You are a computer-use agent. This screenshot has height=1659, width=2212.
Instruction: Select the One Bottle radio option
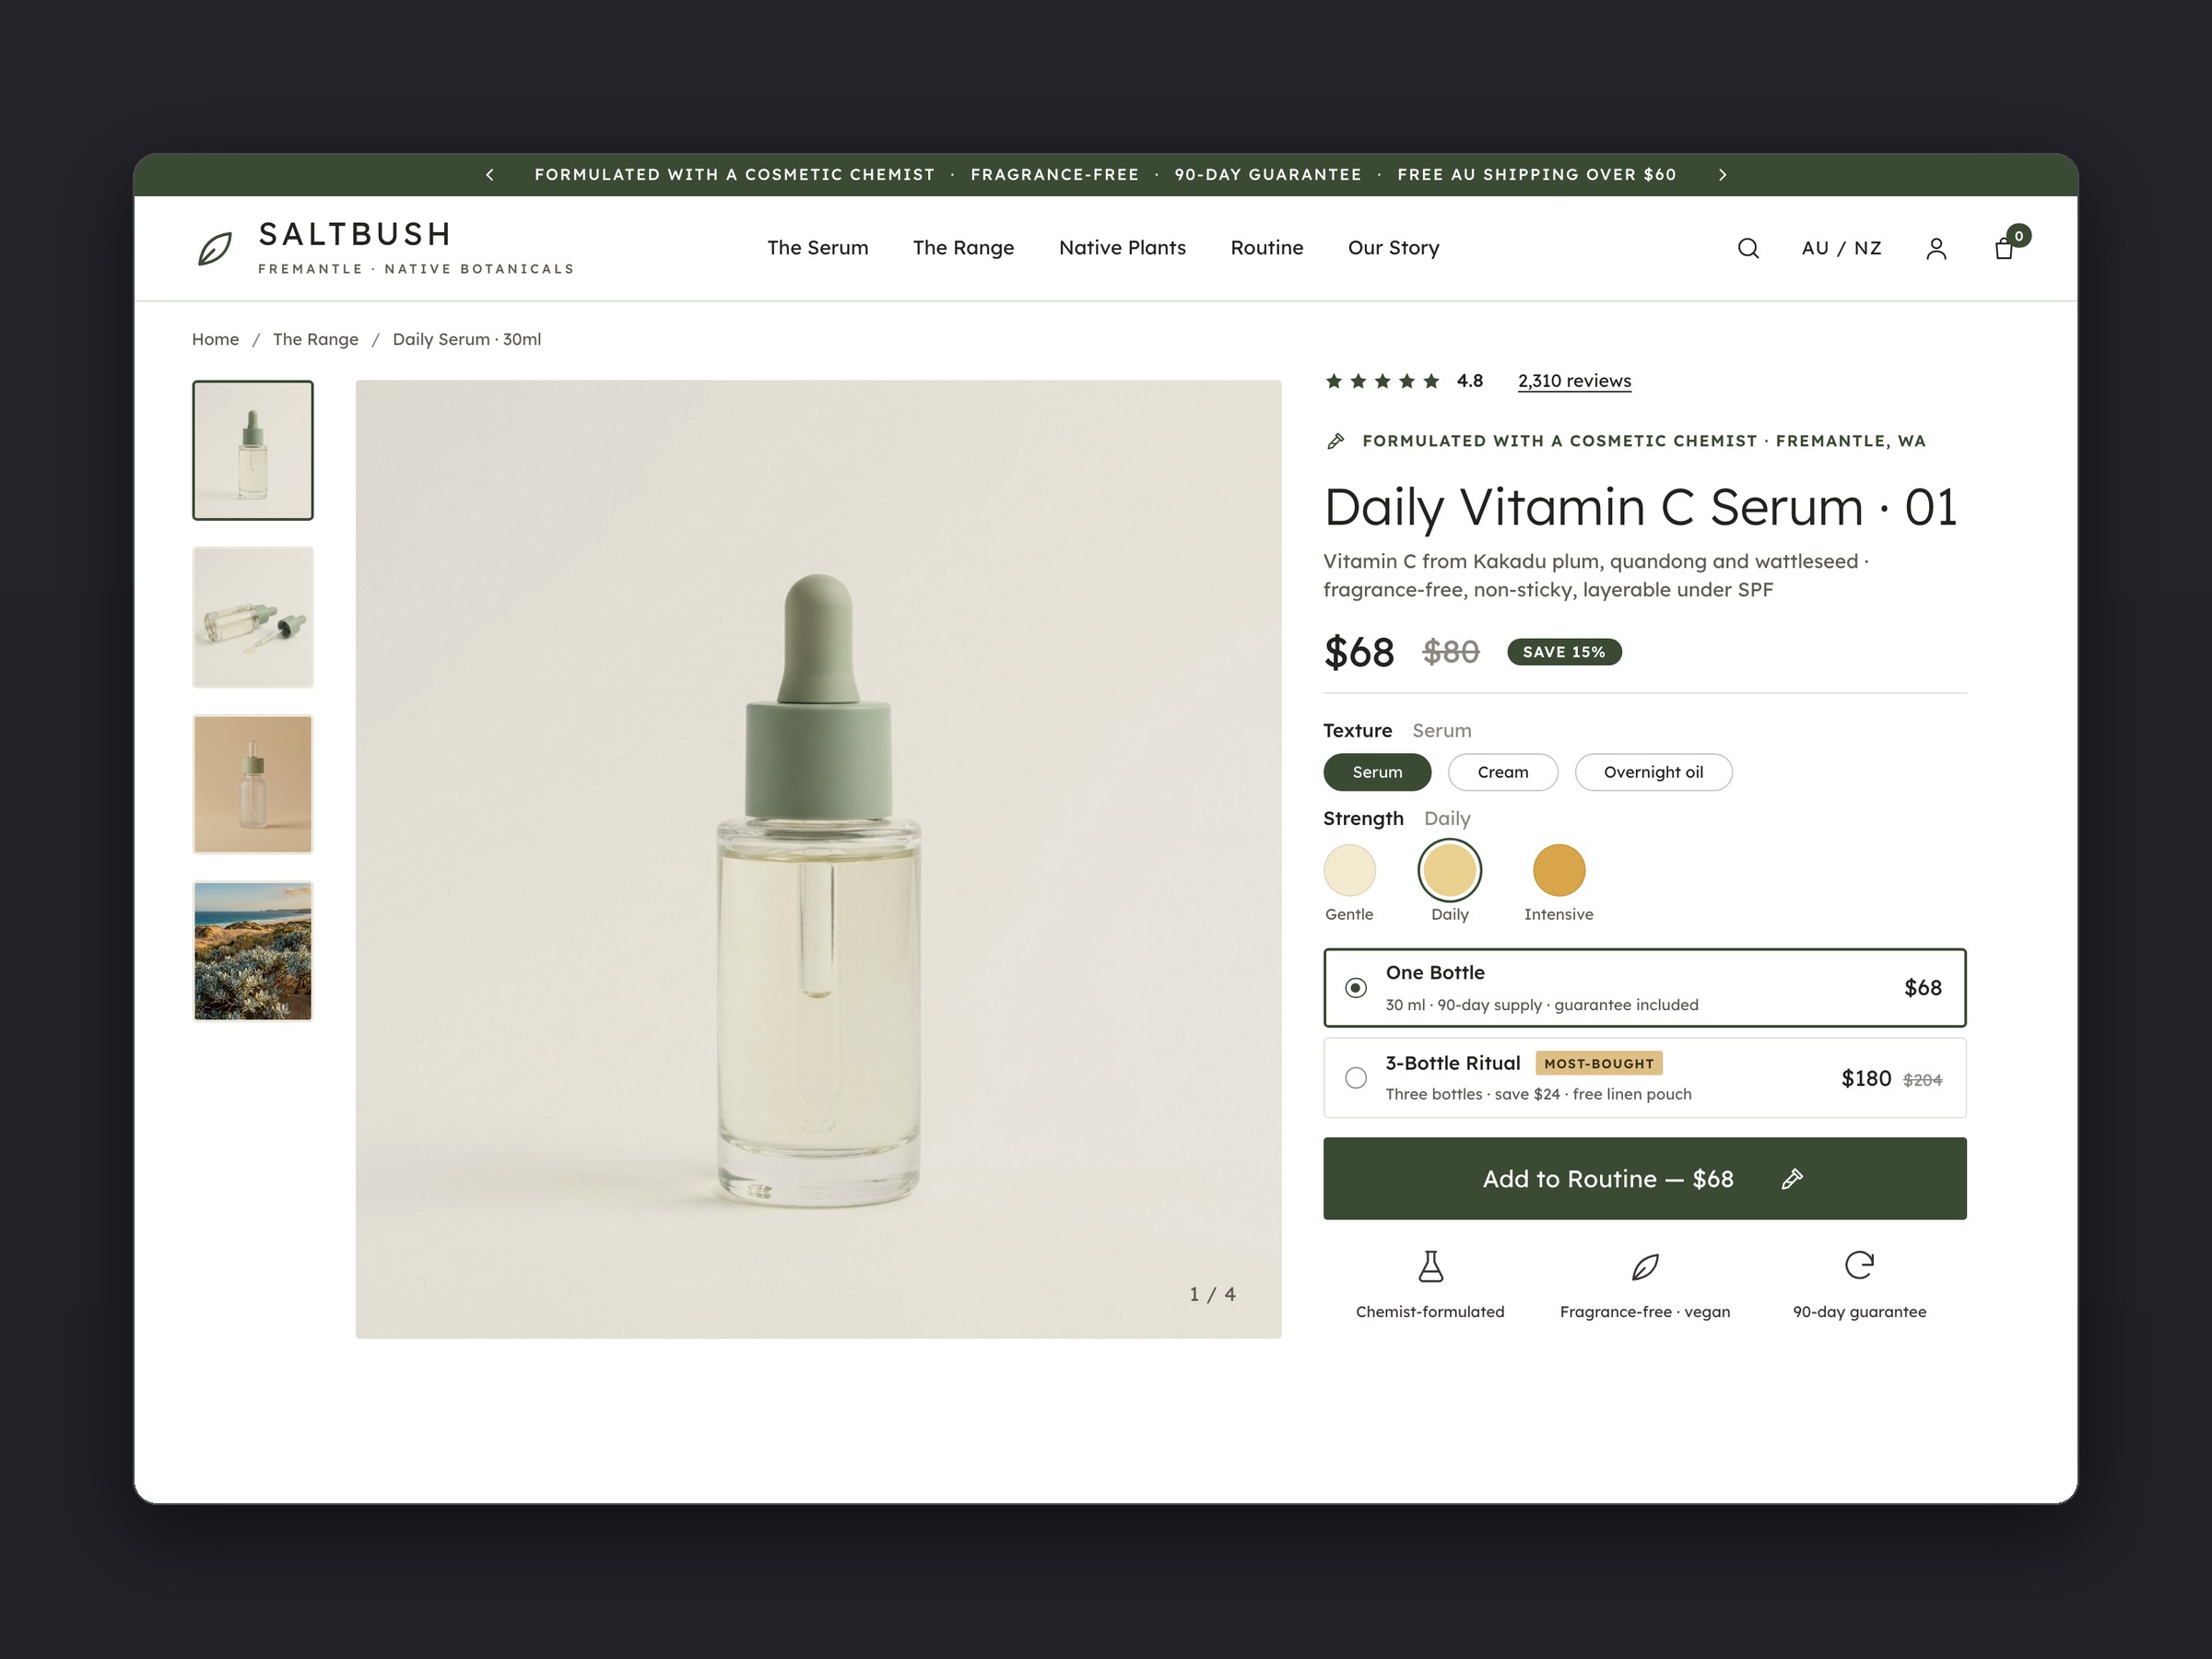click(1355, 988)
